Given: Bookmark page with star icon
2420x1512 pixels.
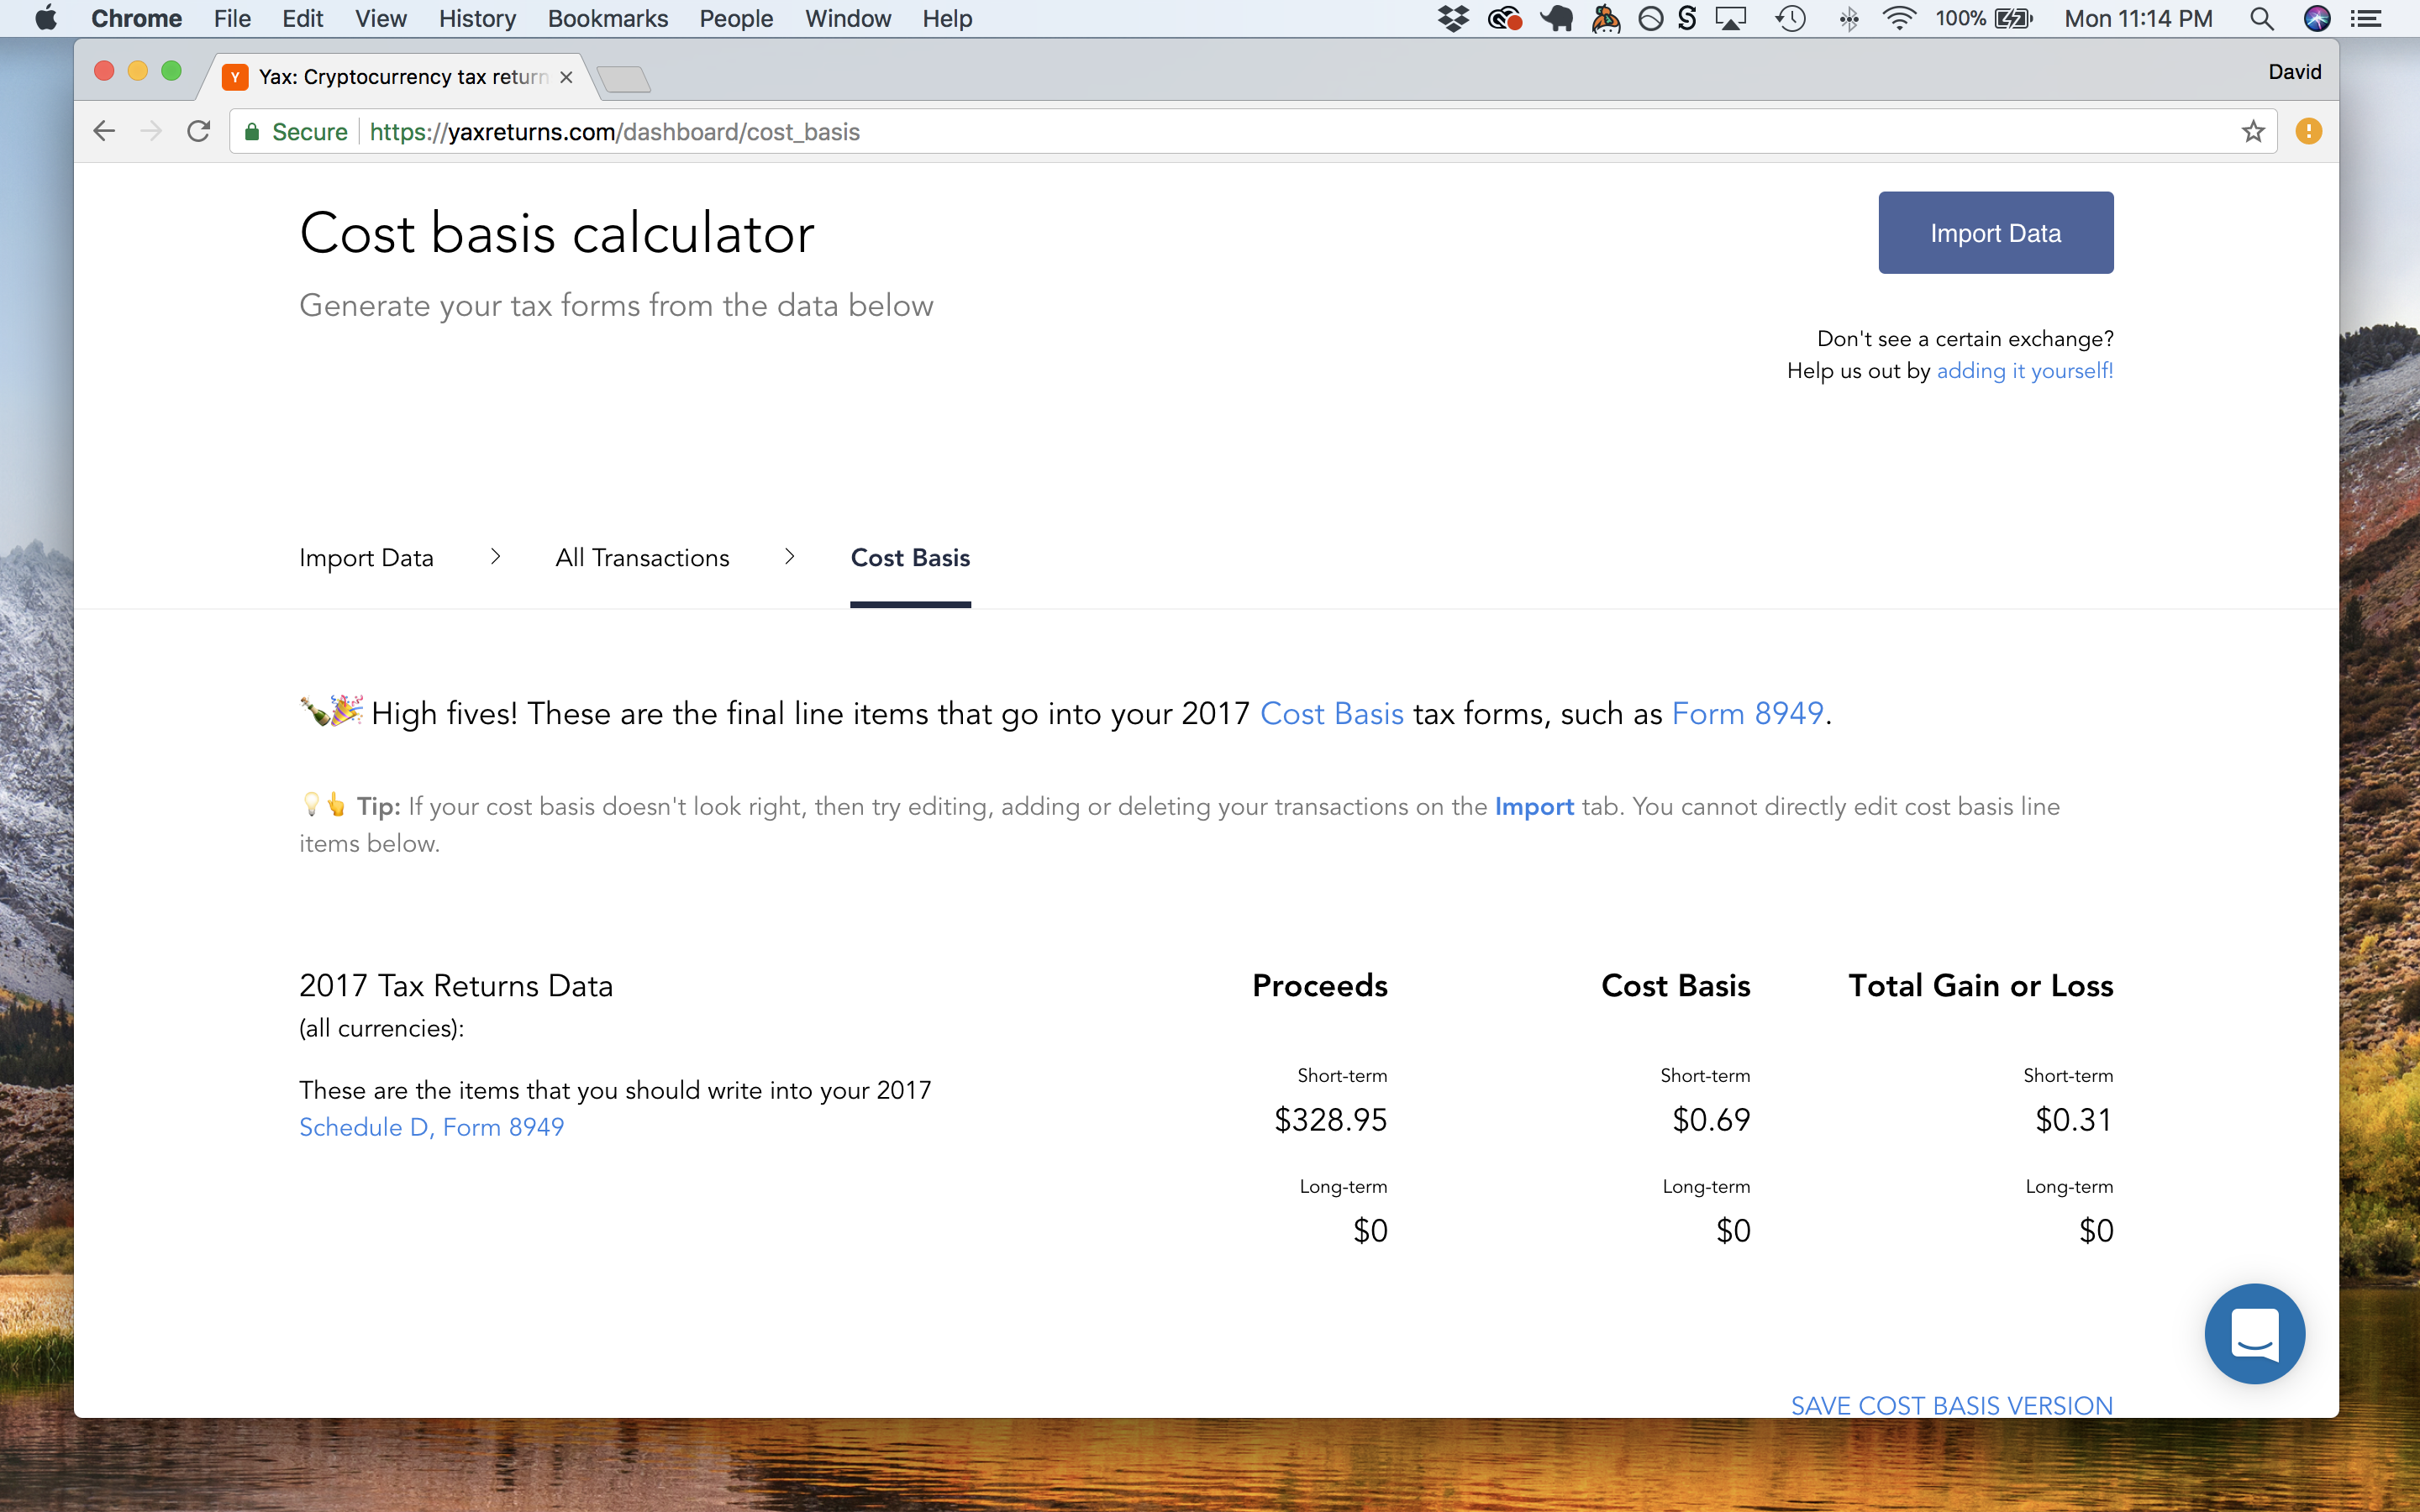Looking at the screenshot, I should tap(2252, 132).
